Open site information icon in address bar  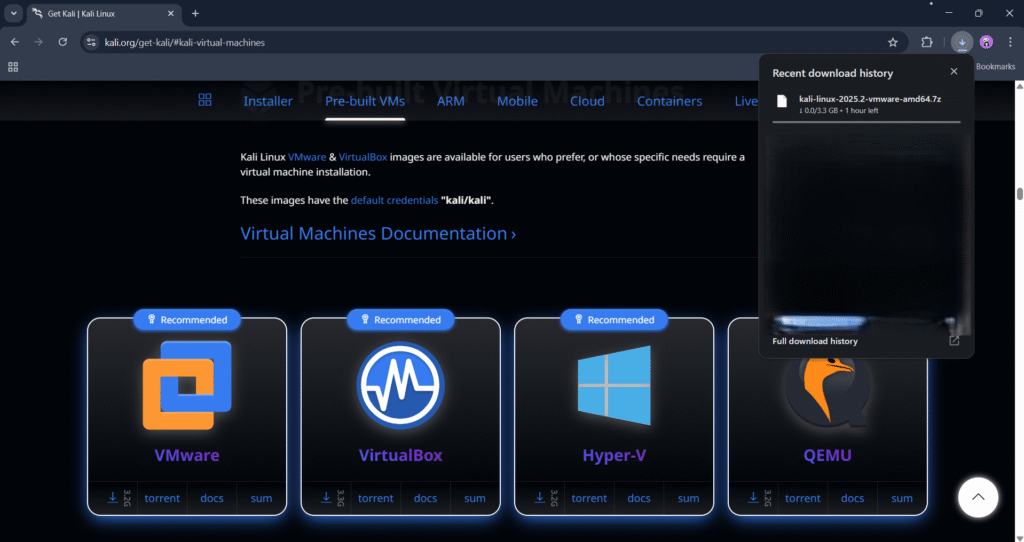coord(91,42)
